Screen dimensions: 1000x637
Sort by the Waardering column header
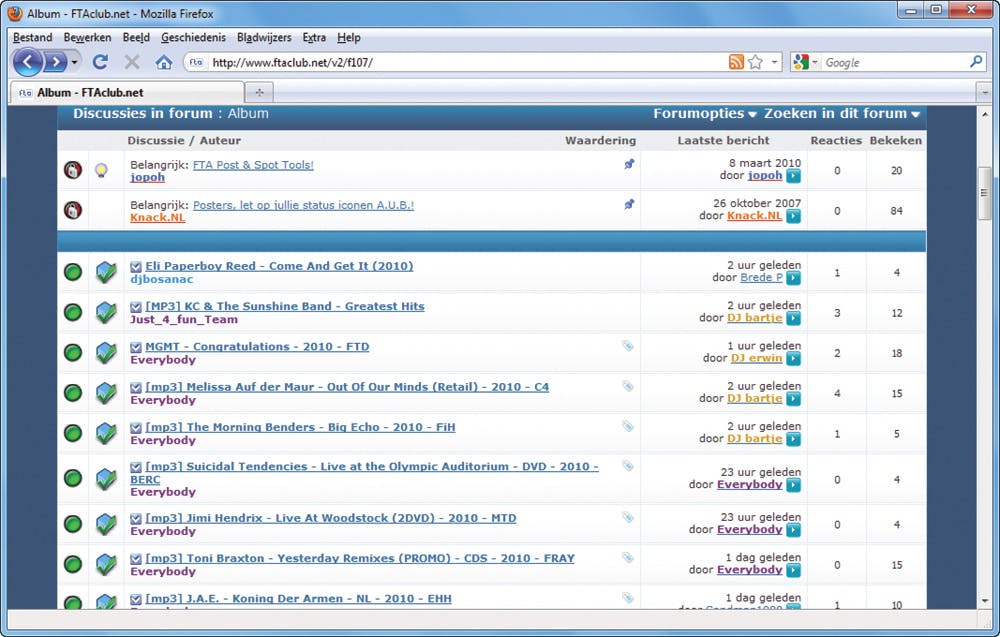tap(600, 140)
